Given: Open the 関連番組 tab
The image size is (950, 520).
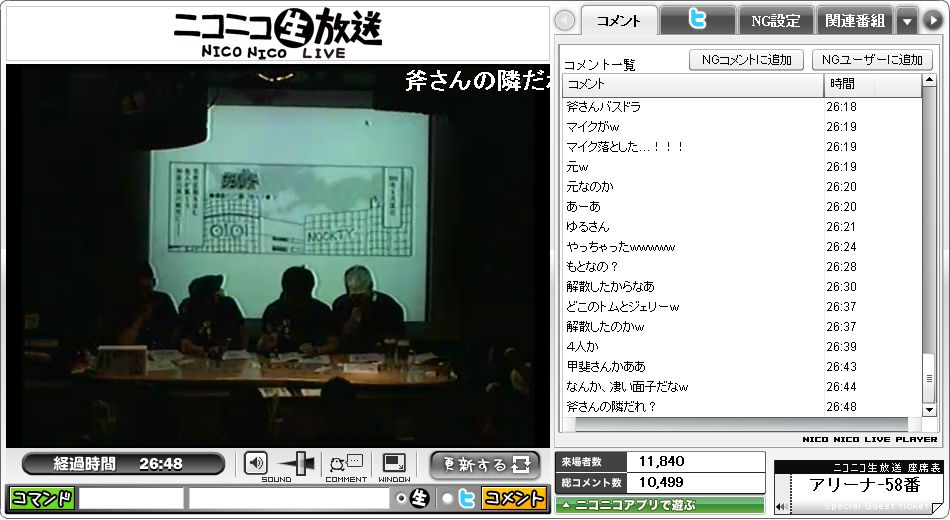Looking at the screenshot, I should [854, 21].
